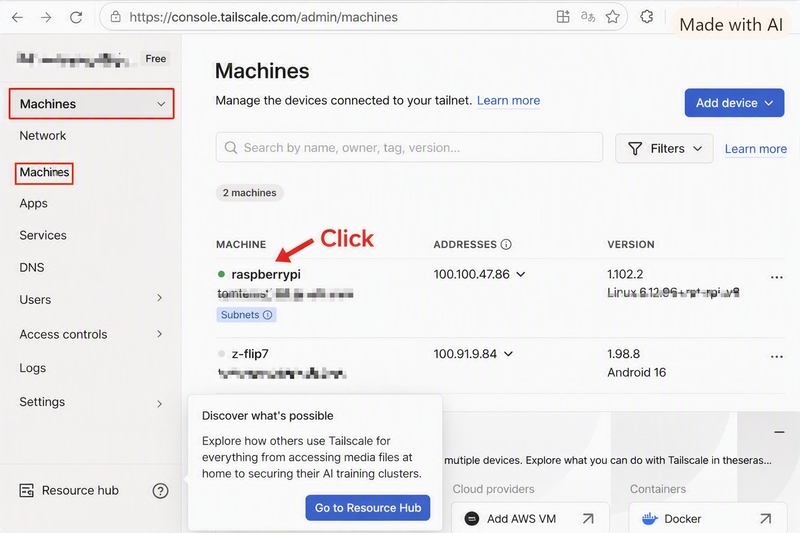
Task: Open the three-dot menu for raspberrypi
Action: [x=777, y=277]
